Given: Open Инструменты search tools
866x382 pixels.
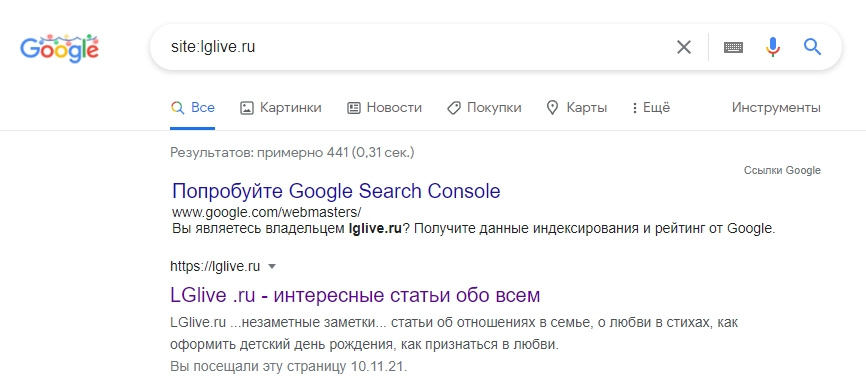Looking at the screenshot, I should (x=776, y=108).
